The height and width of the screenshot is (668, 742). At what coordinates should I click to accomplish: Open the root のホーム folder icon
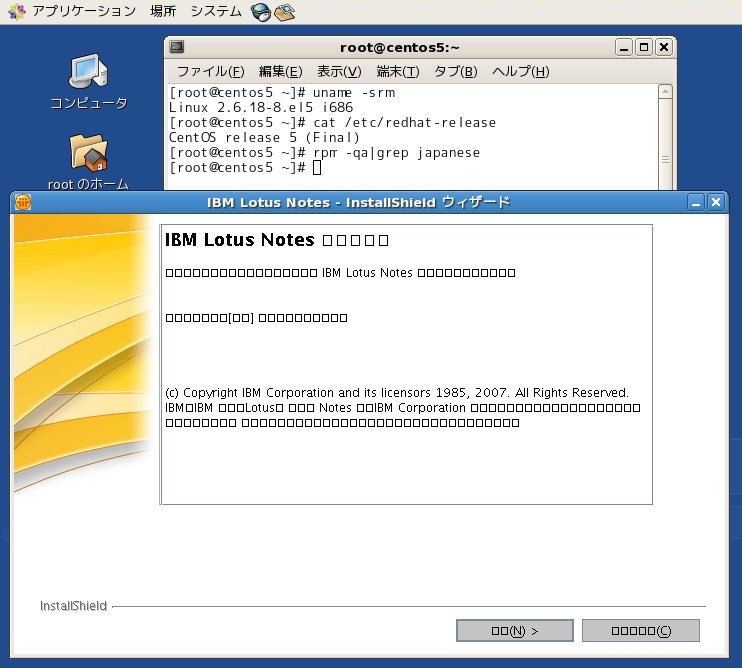coord(88,162)
